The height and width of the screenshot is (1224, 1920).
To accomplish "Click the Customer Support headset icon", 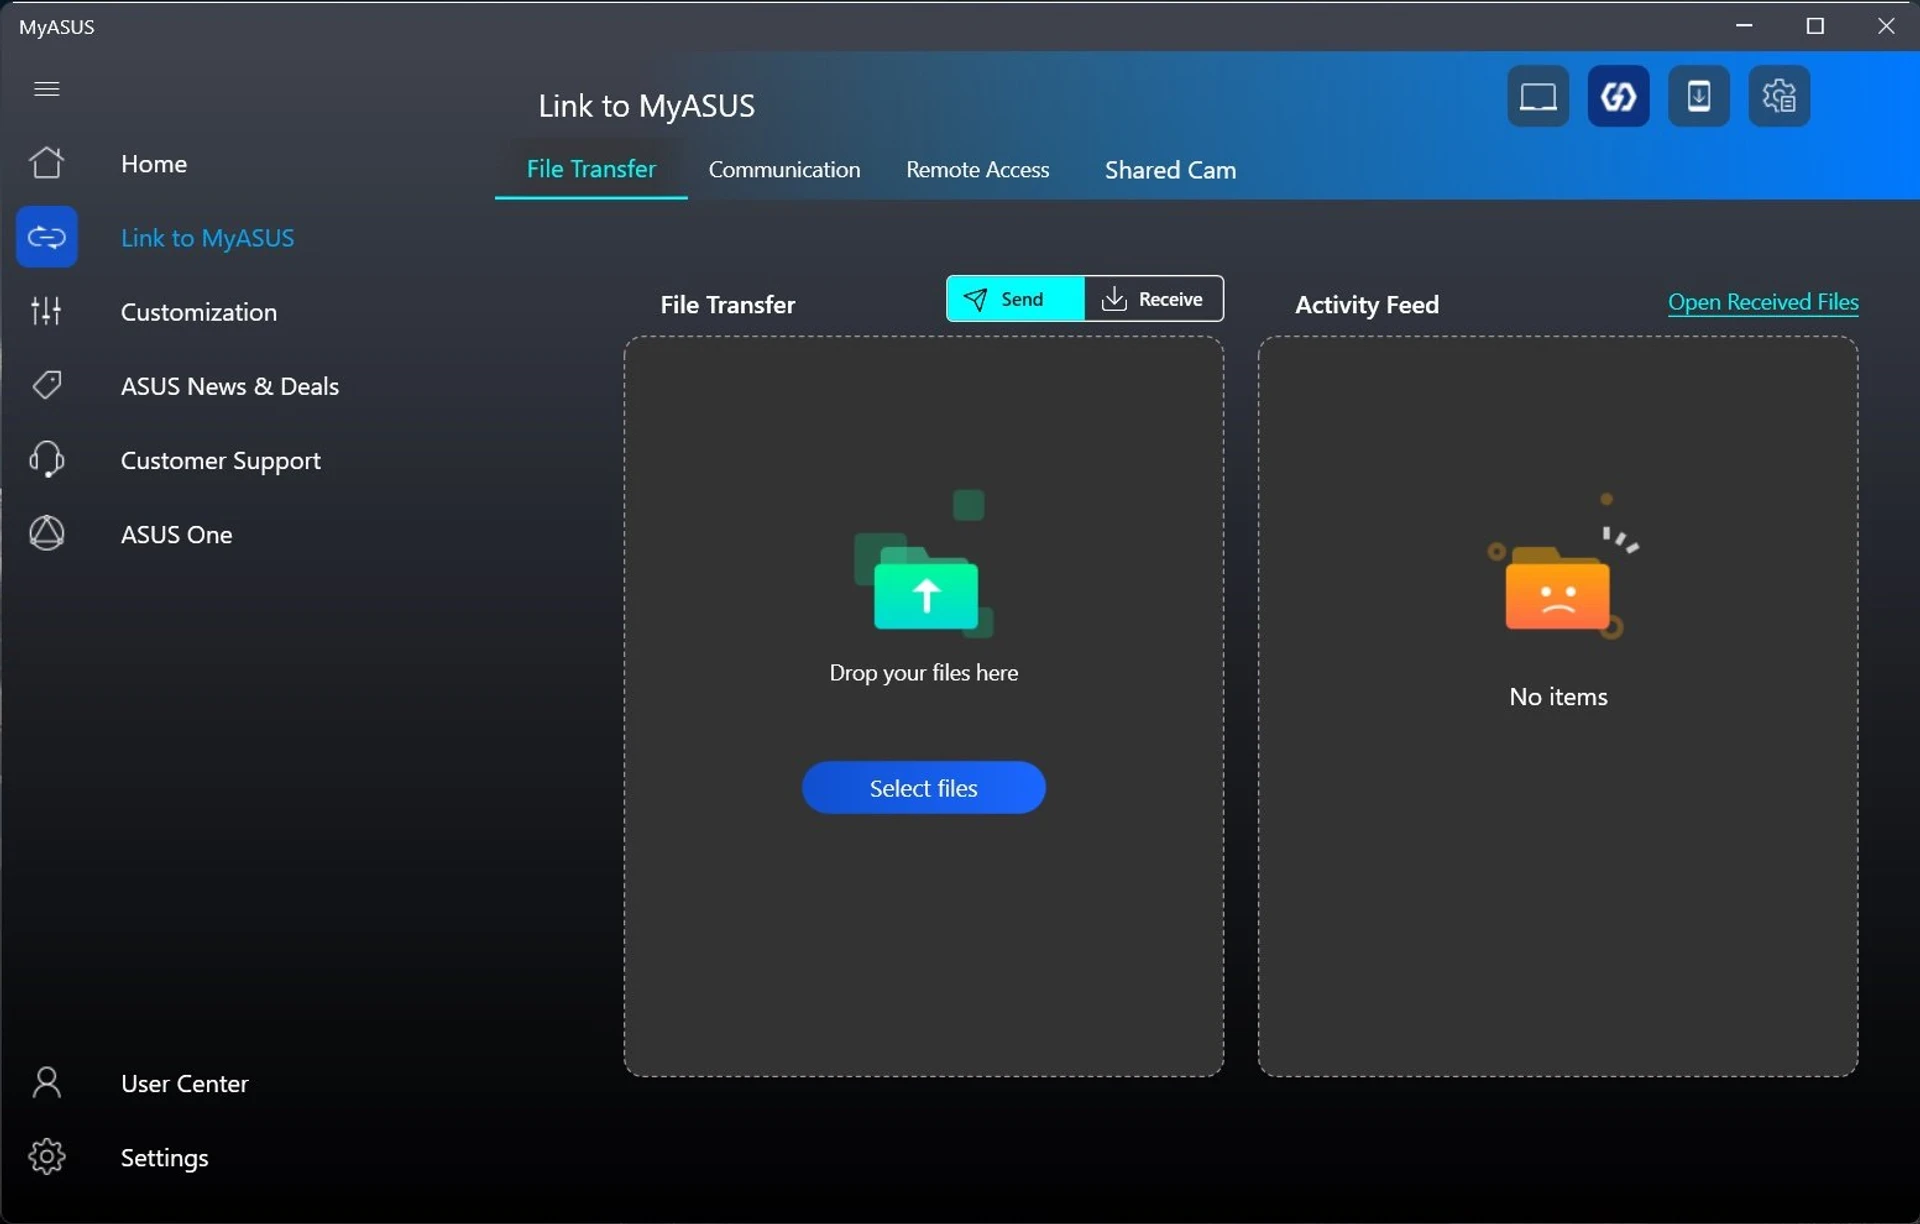I will (x=46, y=460).
